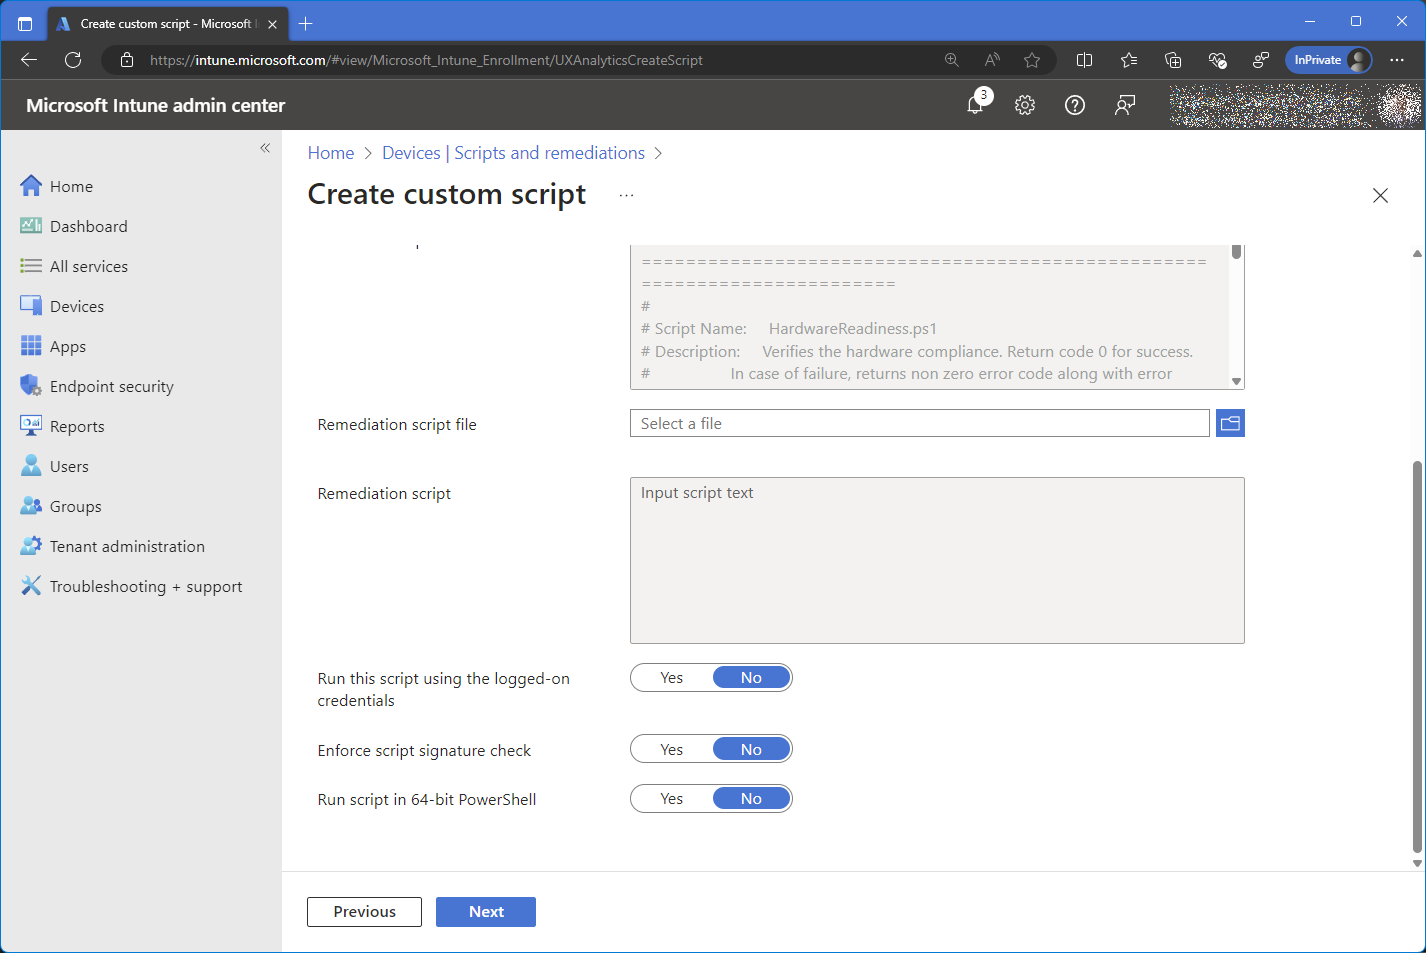The image size is (1426, 953).
Task: Collapse the left navigation sidebar
Action: click(x=265, y=148)
